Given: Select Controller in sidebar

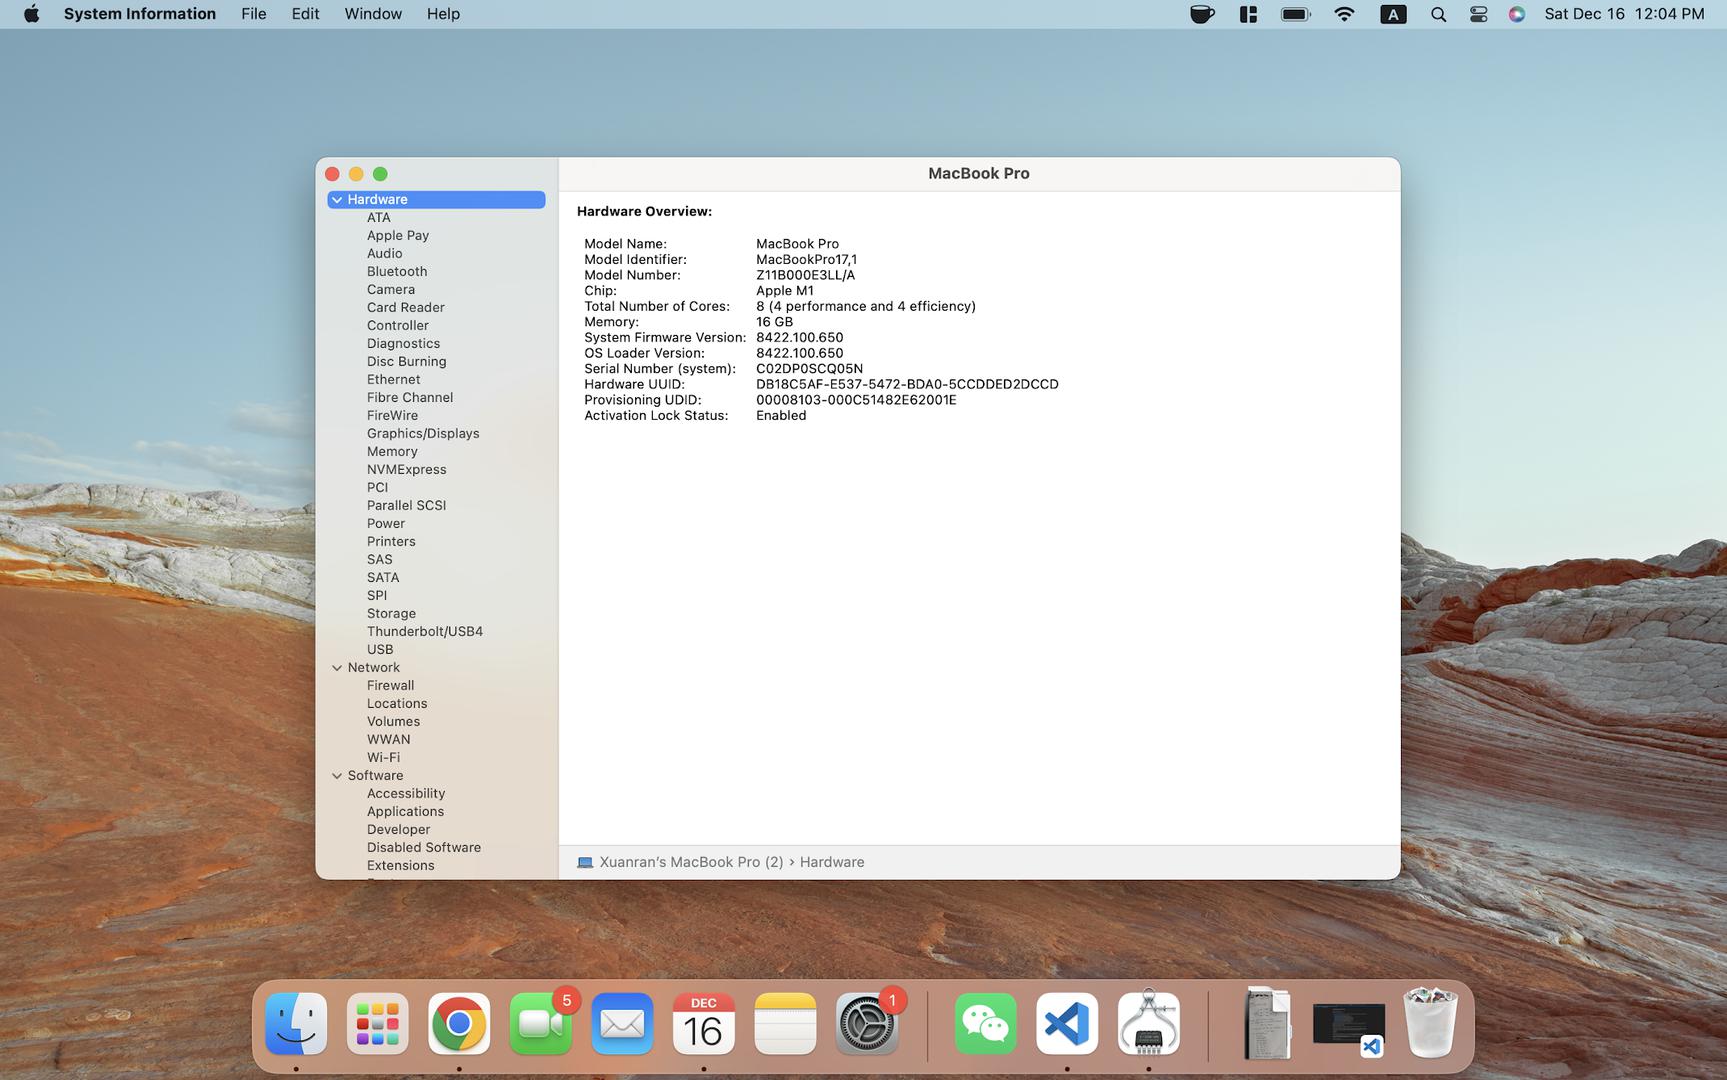Looking at the screenshot, I should tap(398, 326).
